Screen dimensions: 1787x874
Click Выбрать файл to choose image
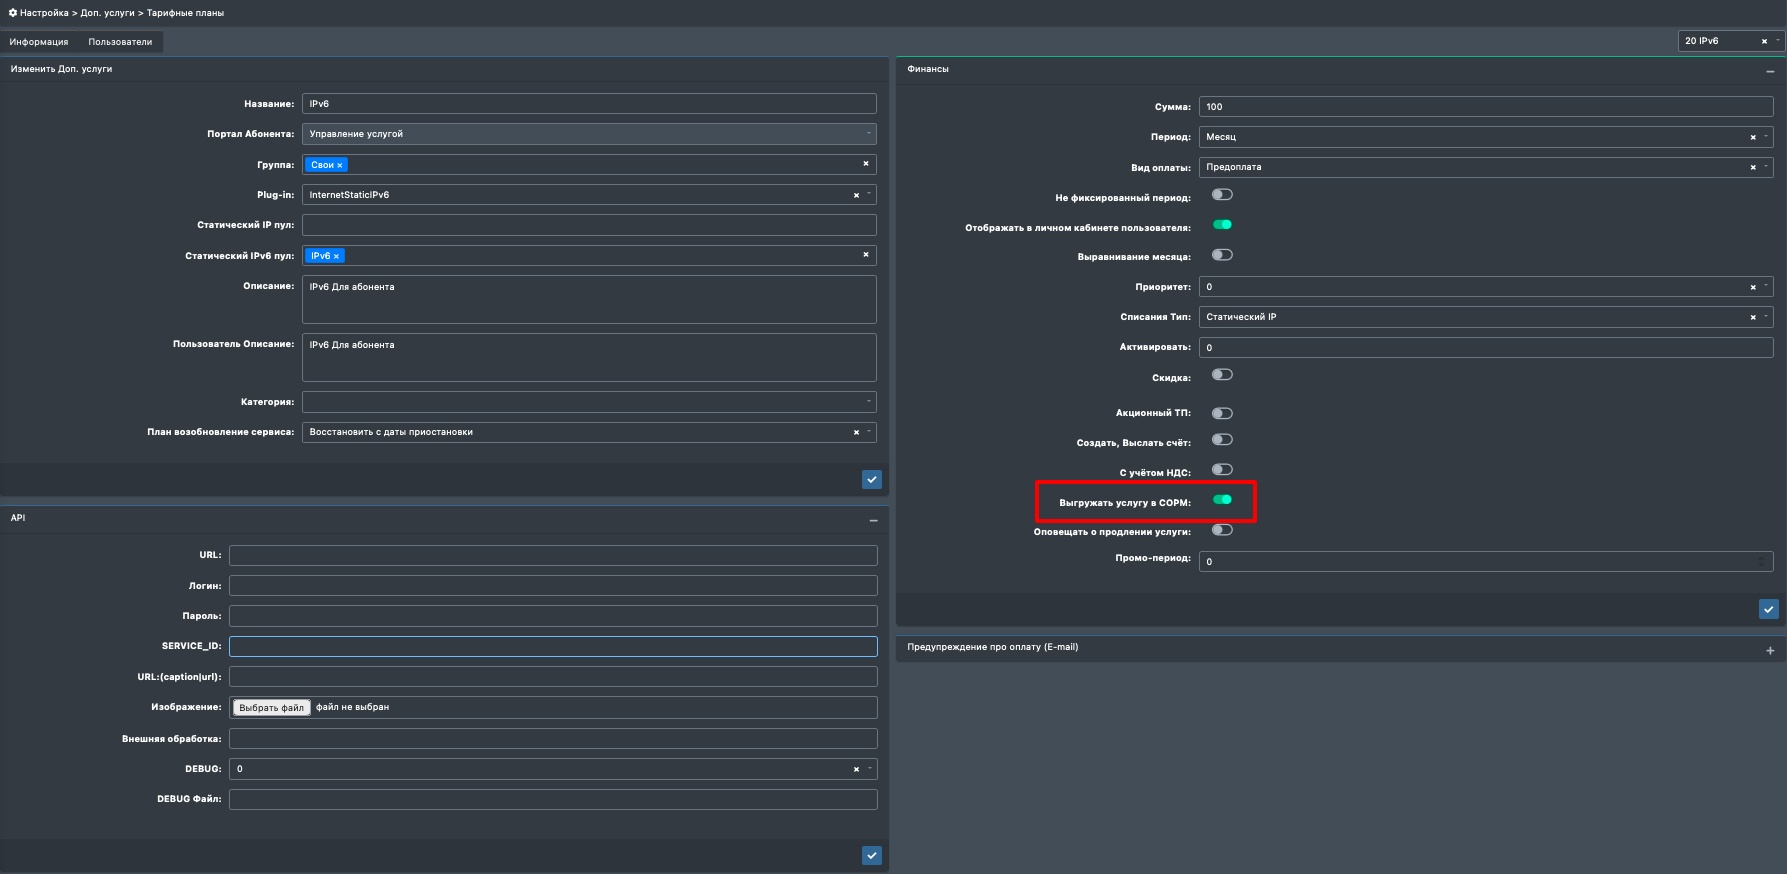272,708
